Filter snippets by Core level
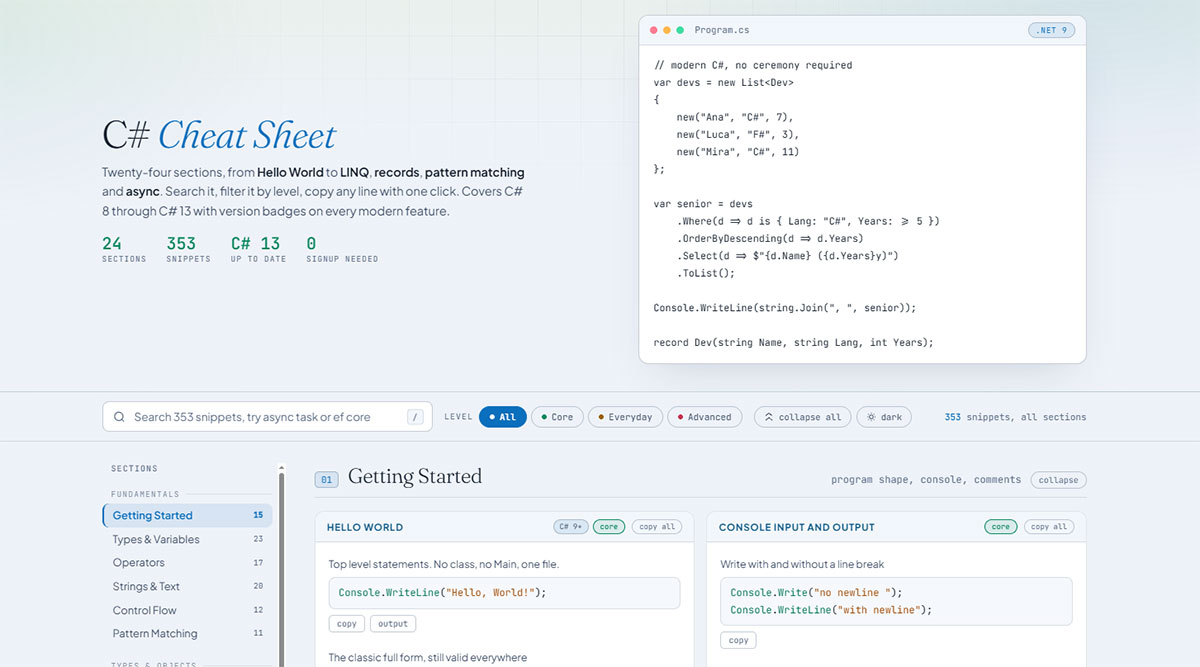Viewport: 1200px width, 667px height. 557,417
